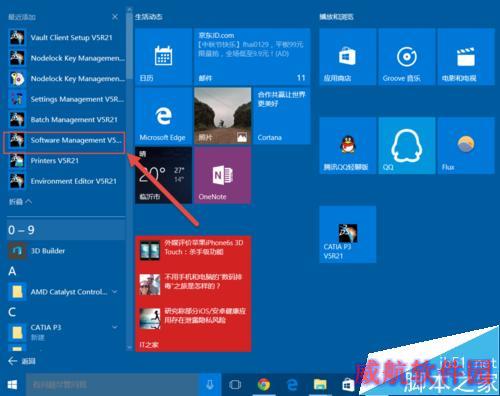Launch OneNote tile
Viewport: 500px width, 396px height.
click(x=223, y=175)
